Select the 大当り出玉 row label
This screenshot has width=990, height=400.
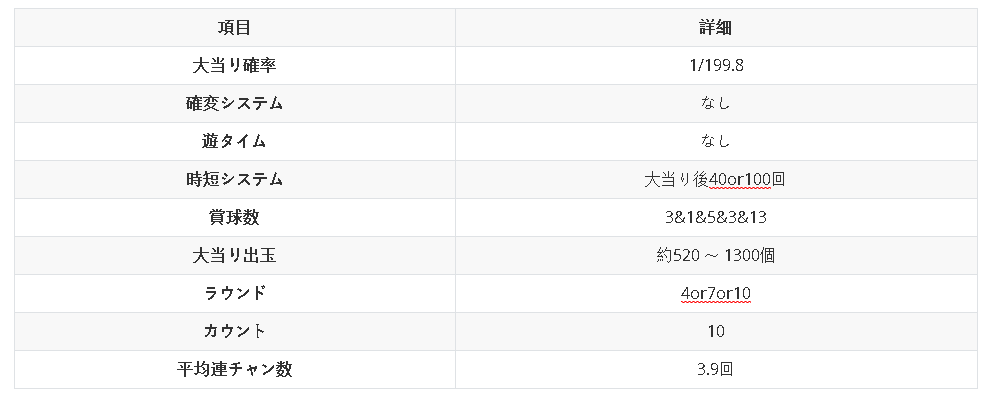pyautogui.click(x=234, y=256)
